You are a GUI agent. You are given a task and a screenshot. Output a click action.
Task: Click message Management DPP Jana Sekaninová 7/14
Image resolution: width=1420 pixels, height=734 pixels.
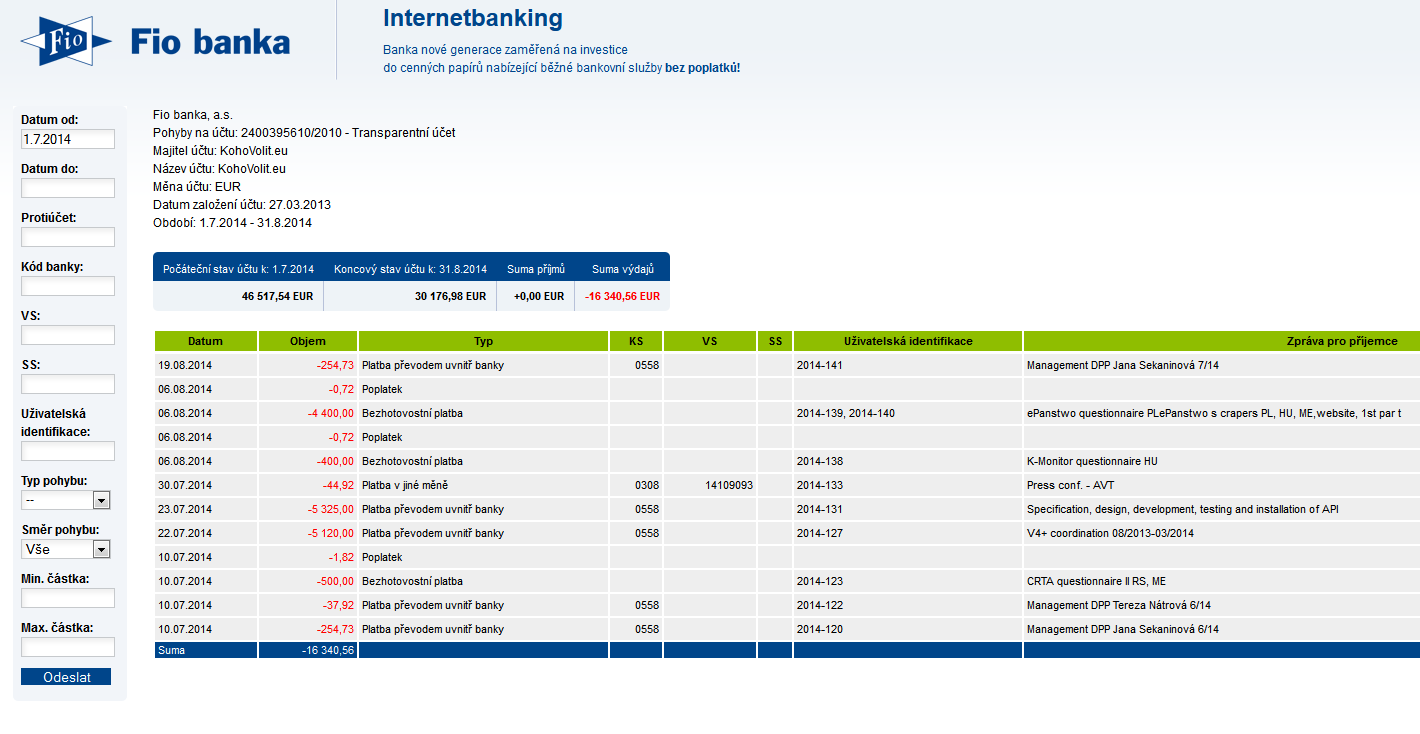1123,365
